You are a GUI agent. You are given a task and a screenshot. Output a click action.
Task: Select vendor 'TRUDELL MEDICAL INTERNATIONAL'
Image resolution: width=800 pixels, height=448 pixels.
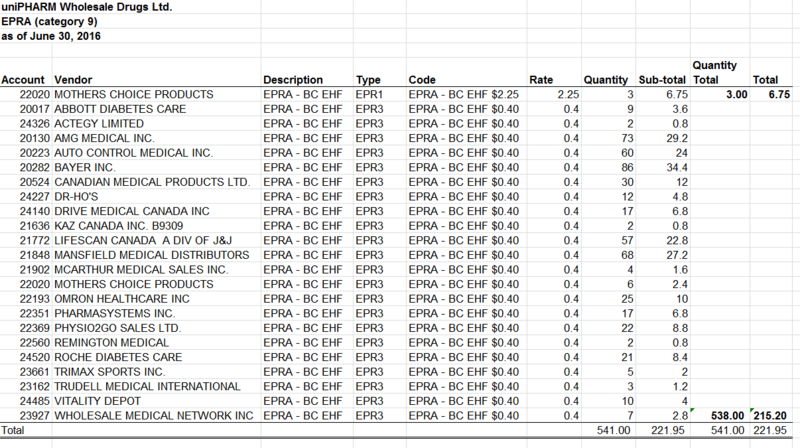tap(147, 386)
